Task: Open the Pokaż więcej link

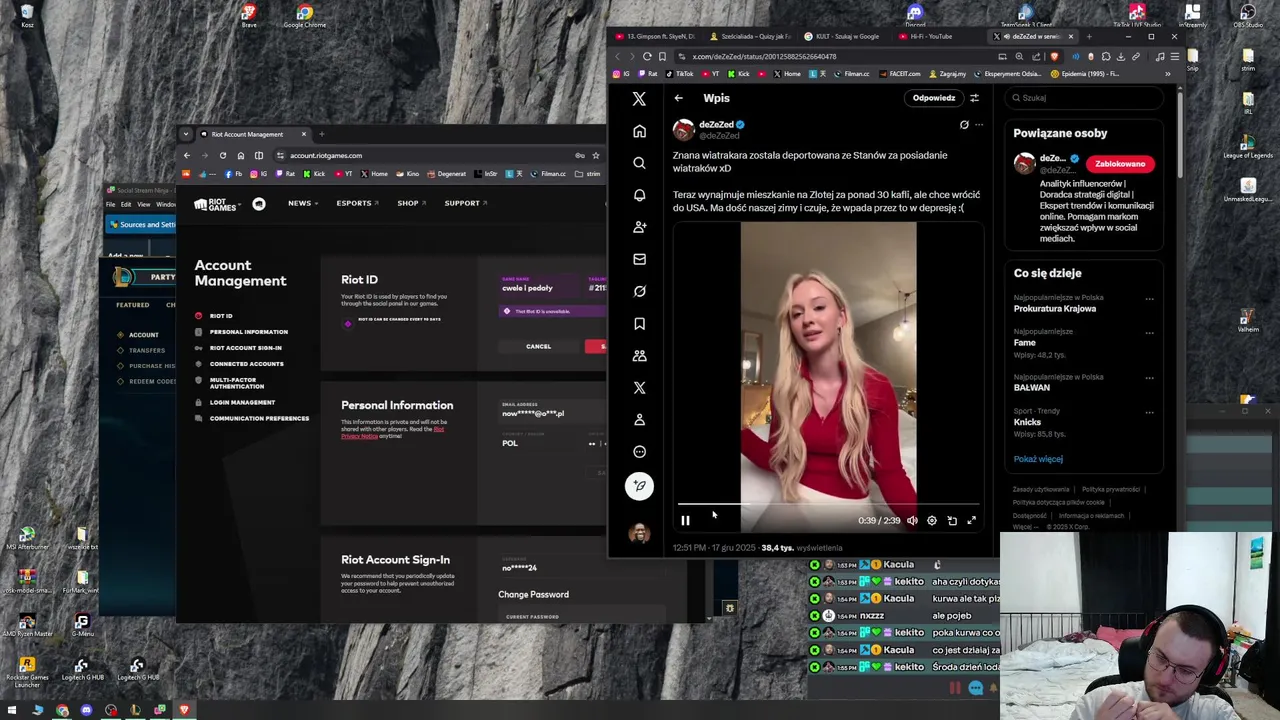Action: pos(1038,459)
